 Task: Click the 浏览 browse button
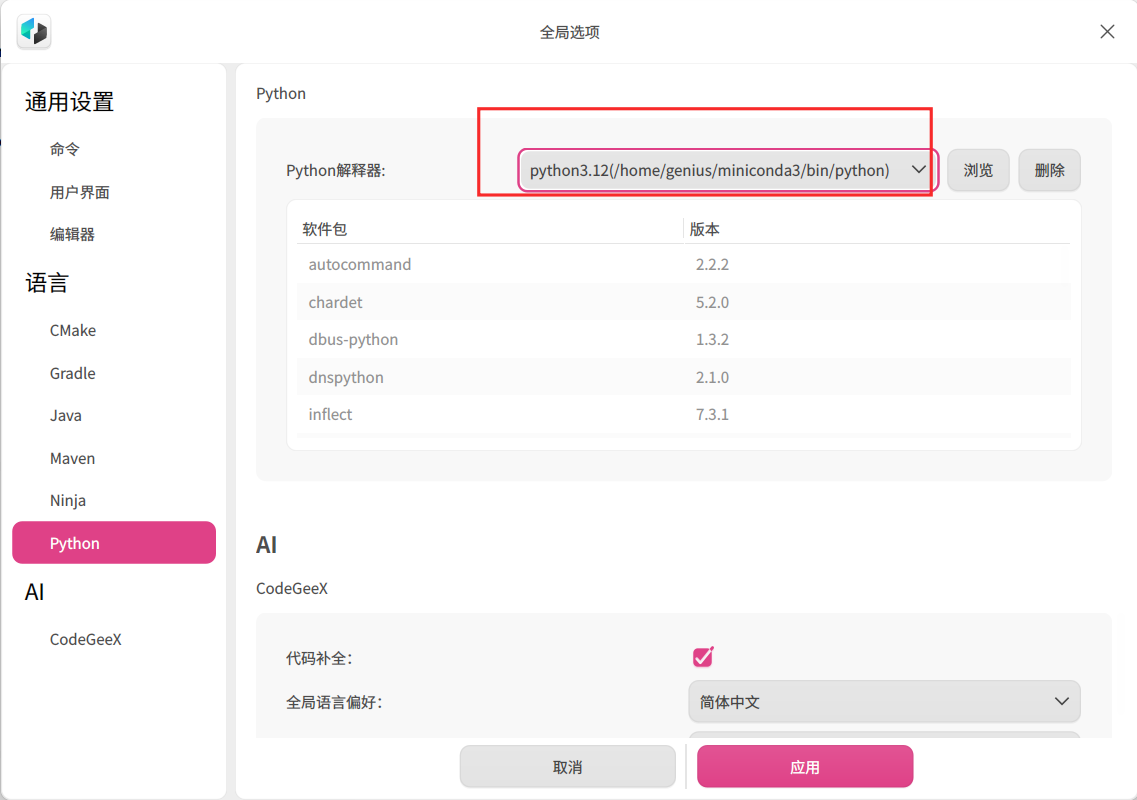(x=977, y=170)
